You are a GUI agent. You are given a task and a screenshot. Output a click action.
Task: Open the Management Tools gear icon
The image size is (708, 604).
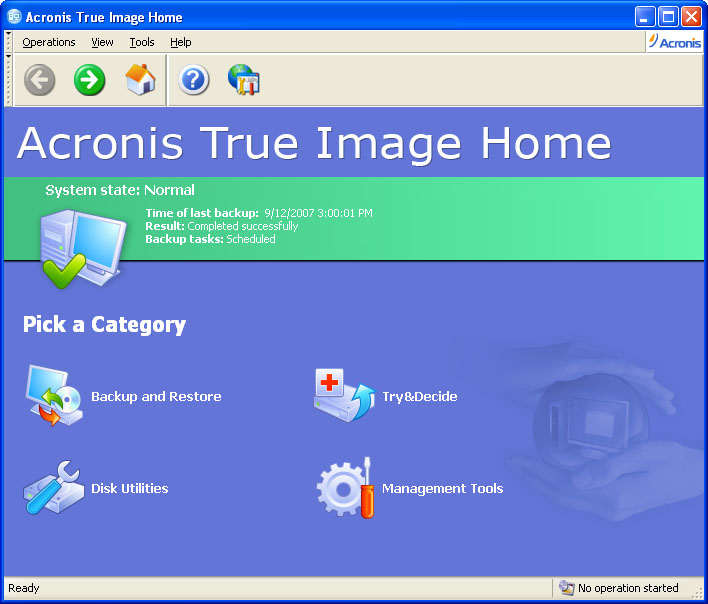click(x=345, y=488)
